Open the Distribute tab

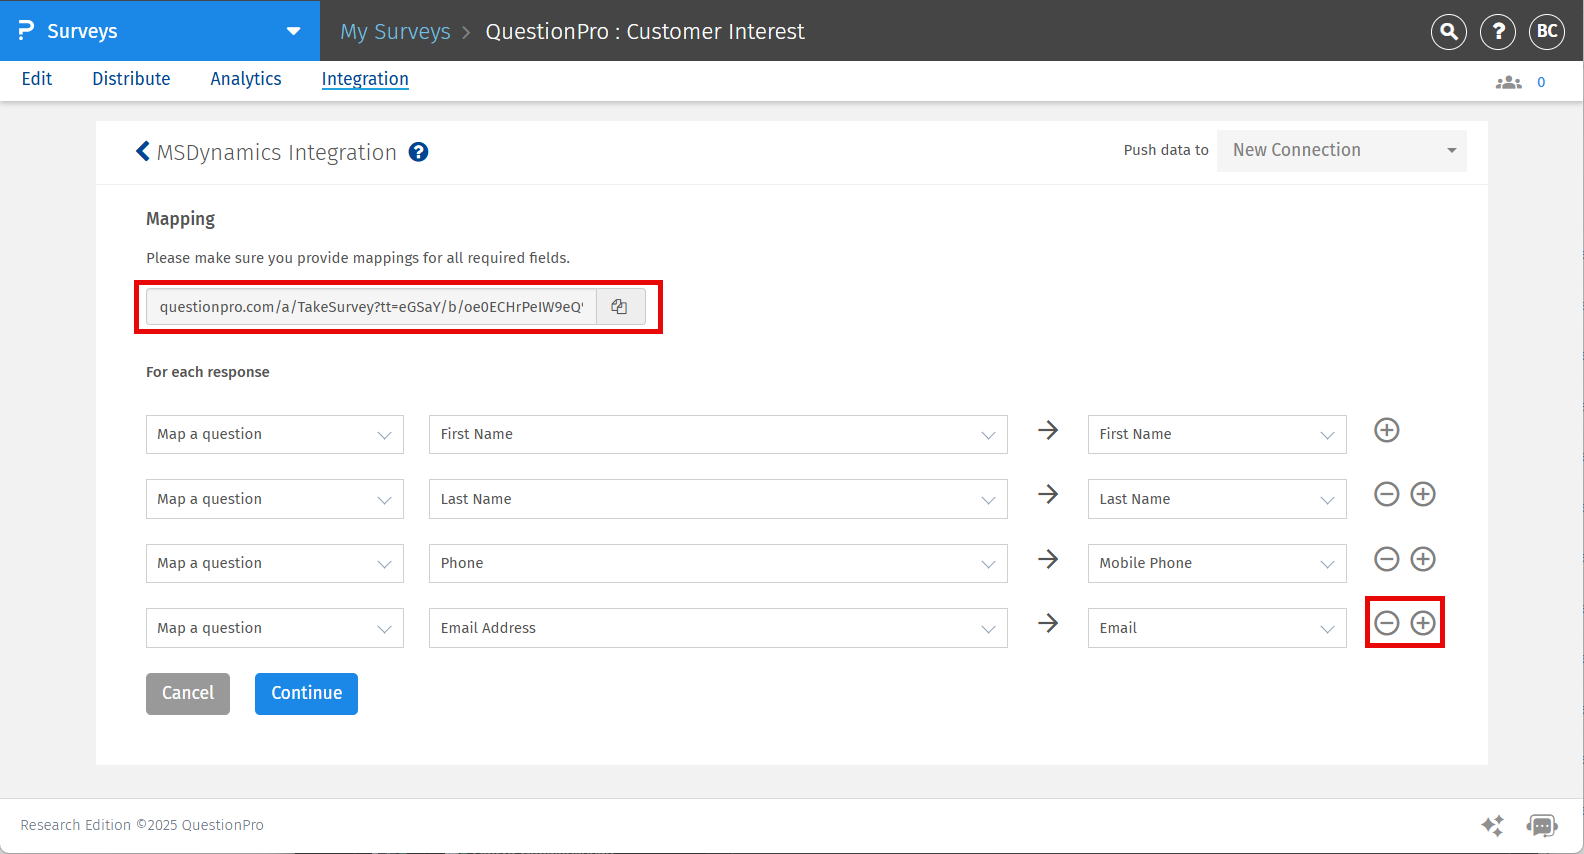pos(131,79)
